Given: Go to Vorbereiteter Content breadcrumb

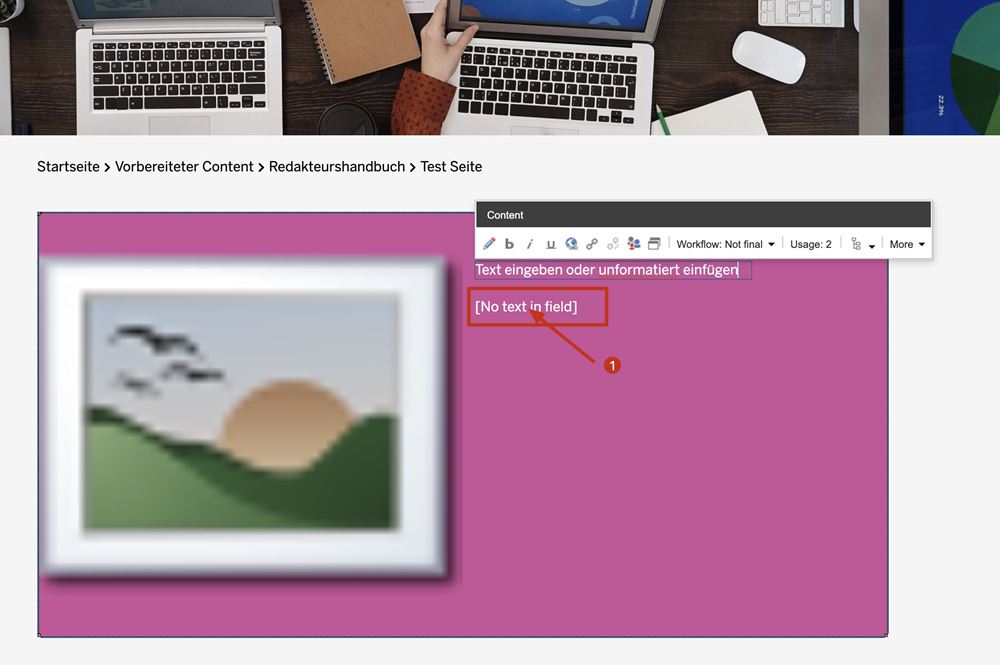Looking at the screenshot, I should [x=184, y=167].
